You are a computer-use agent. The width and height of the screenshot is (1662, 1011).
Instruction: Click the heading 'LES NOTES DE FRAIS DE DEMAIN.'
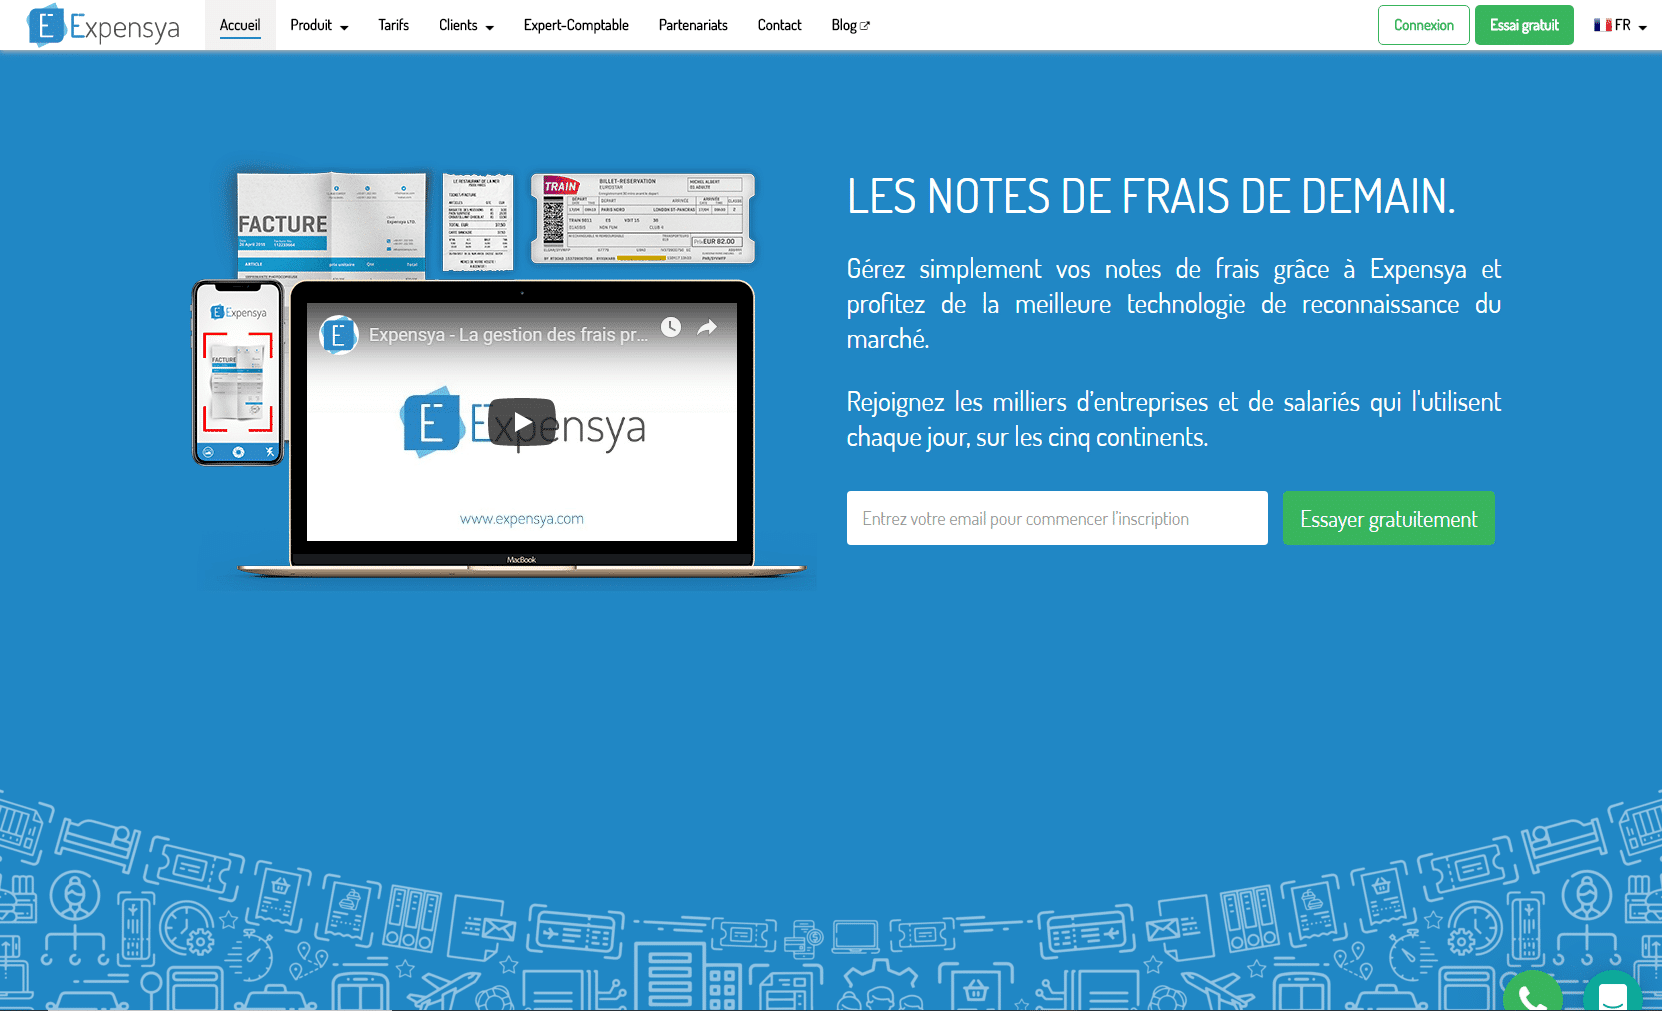[x=1151, y=196]
